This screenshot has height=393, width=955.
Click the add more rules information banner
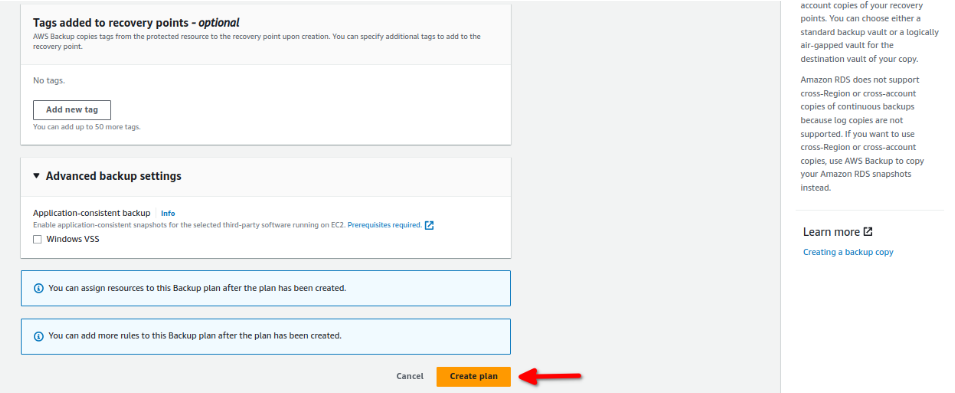[266, 336]
